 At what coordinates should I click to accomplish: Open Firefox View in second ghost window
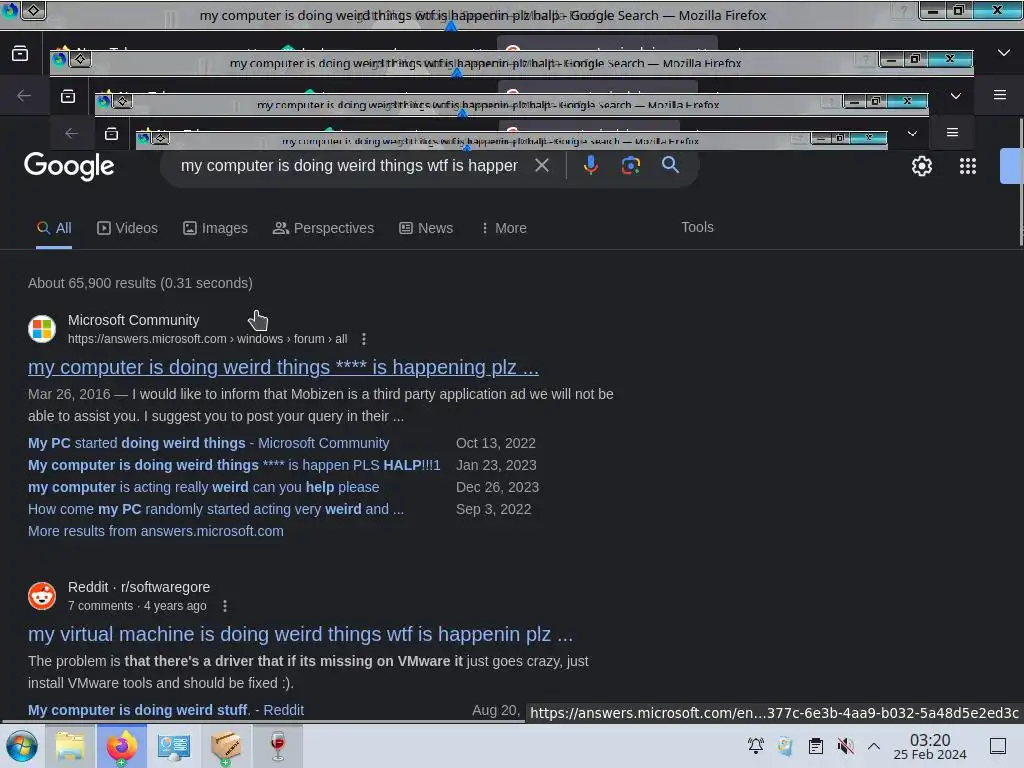[68, 97]
